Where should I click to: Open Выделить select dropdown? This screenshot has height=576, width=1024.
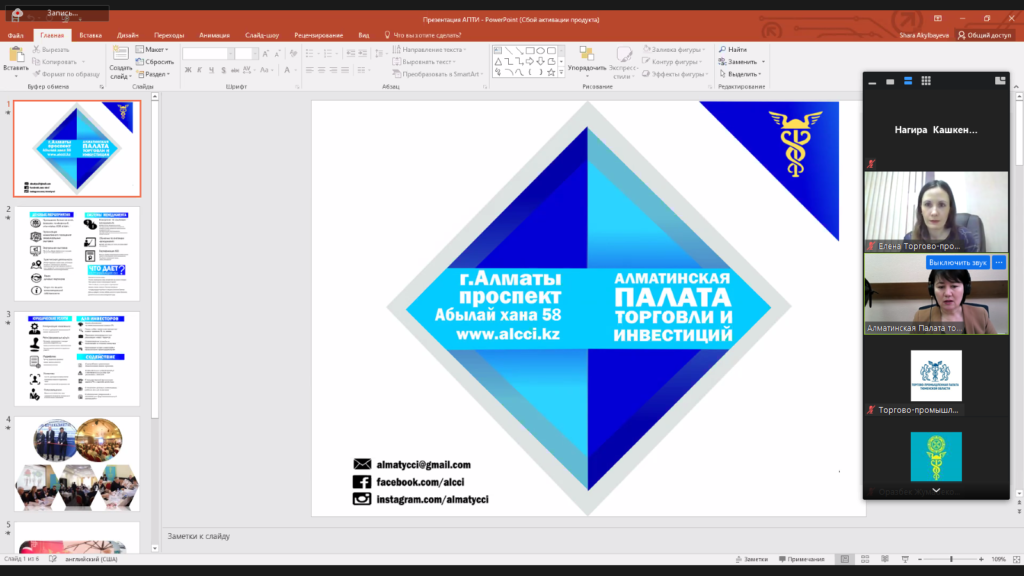(x=740, y=74)
